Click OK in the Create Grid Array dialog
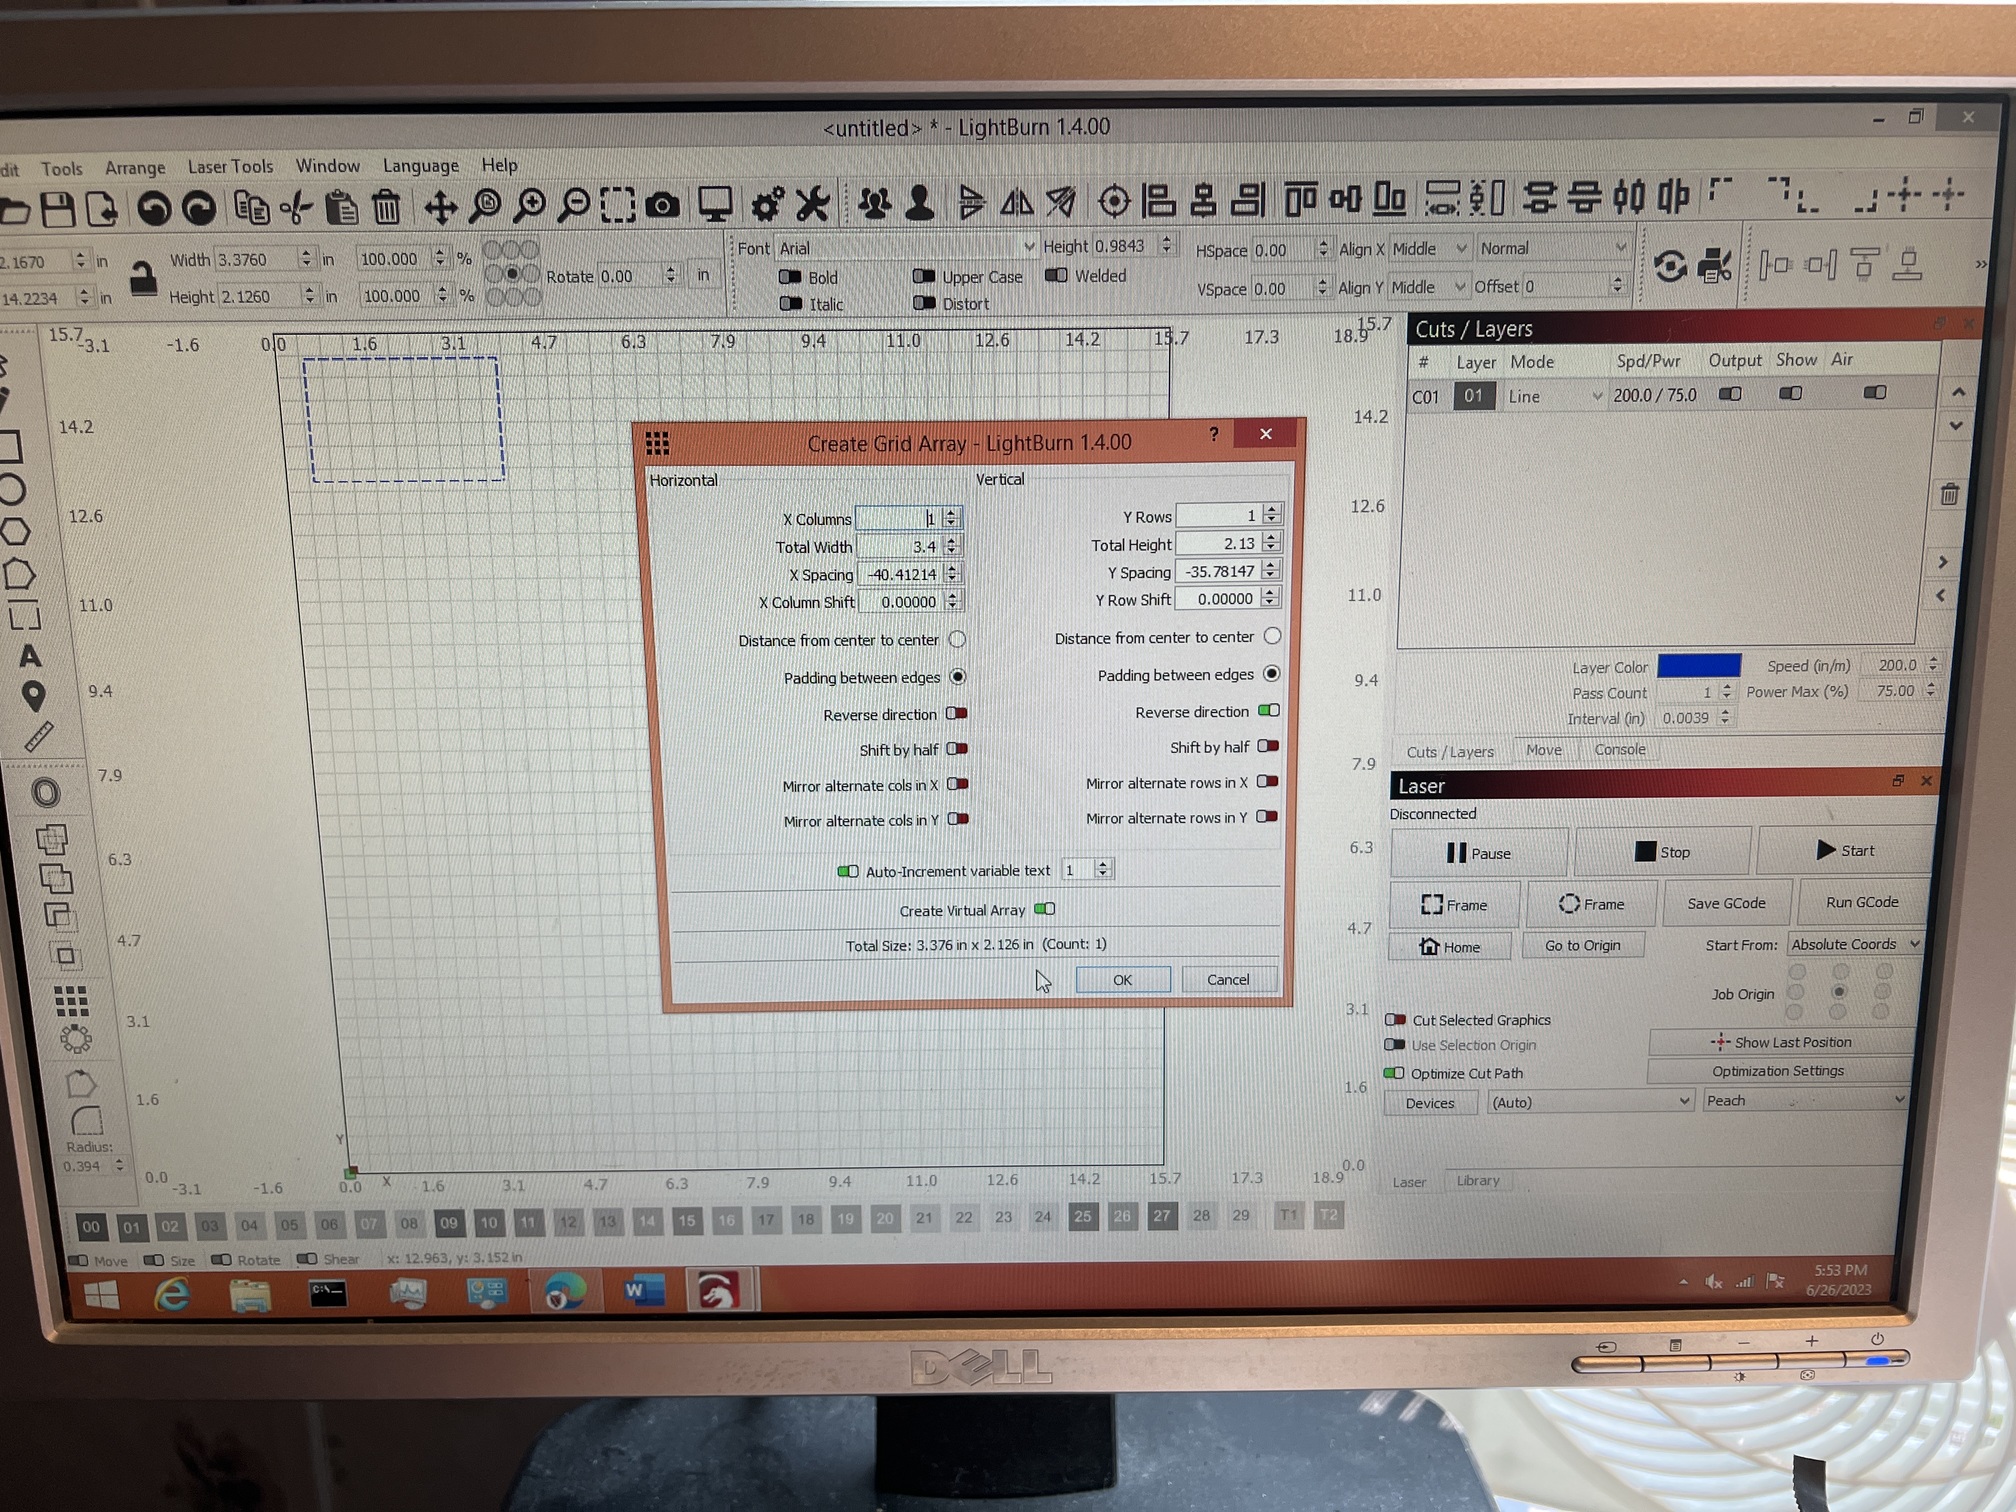The width and height of the screenshot is (2016, 1512). coord(1122,979)
